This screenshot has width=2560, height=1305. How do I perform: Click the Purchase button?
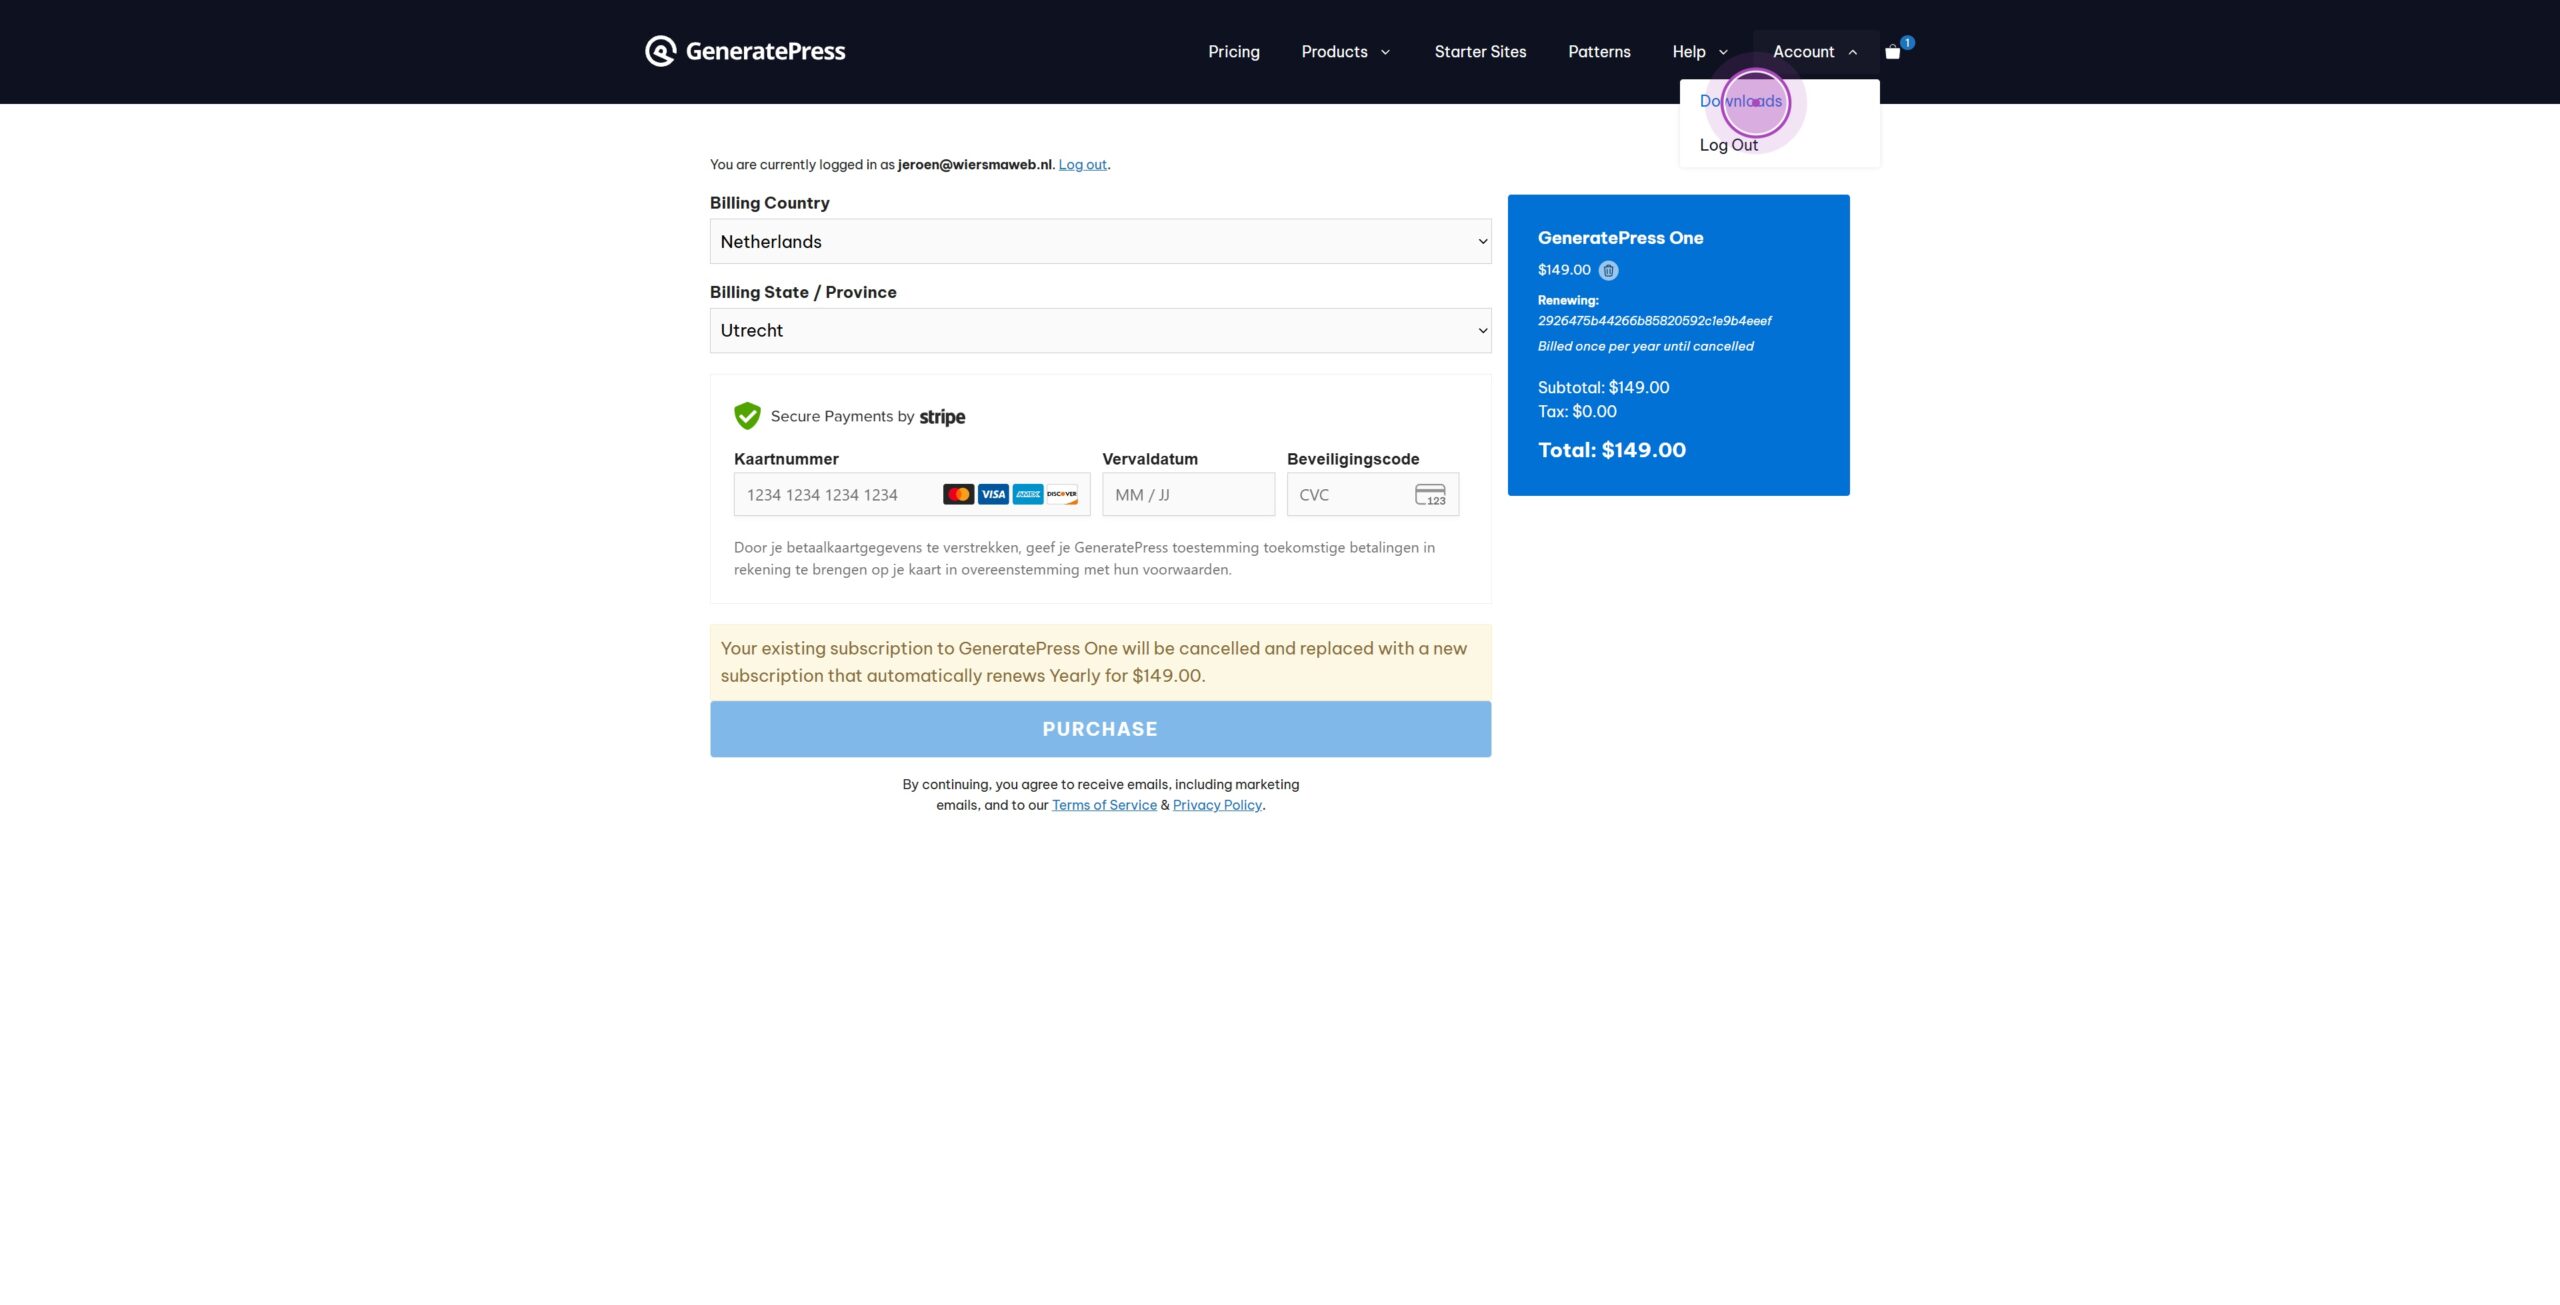[x=1100, y=729]
